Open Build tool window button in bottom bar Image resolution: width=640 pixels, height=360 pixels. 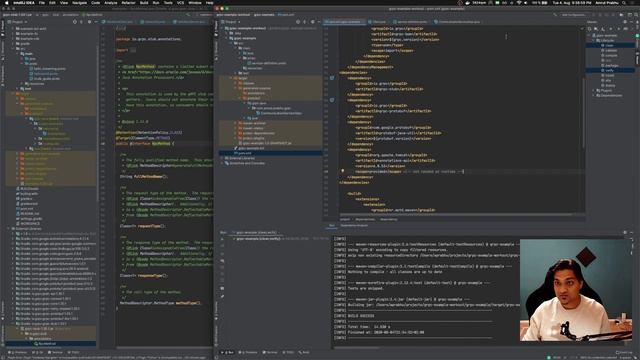point(304,352)
